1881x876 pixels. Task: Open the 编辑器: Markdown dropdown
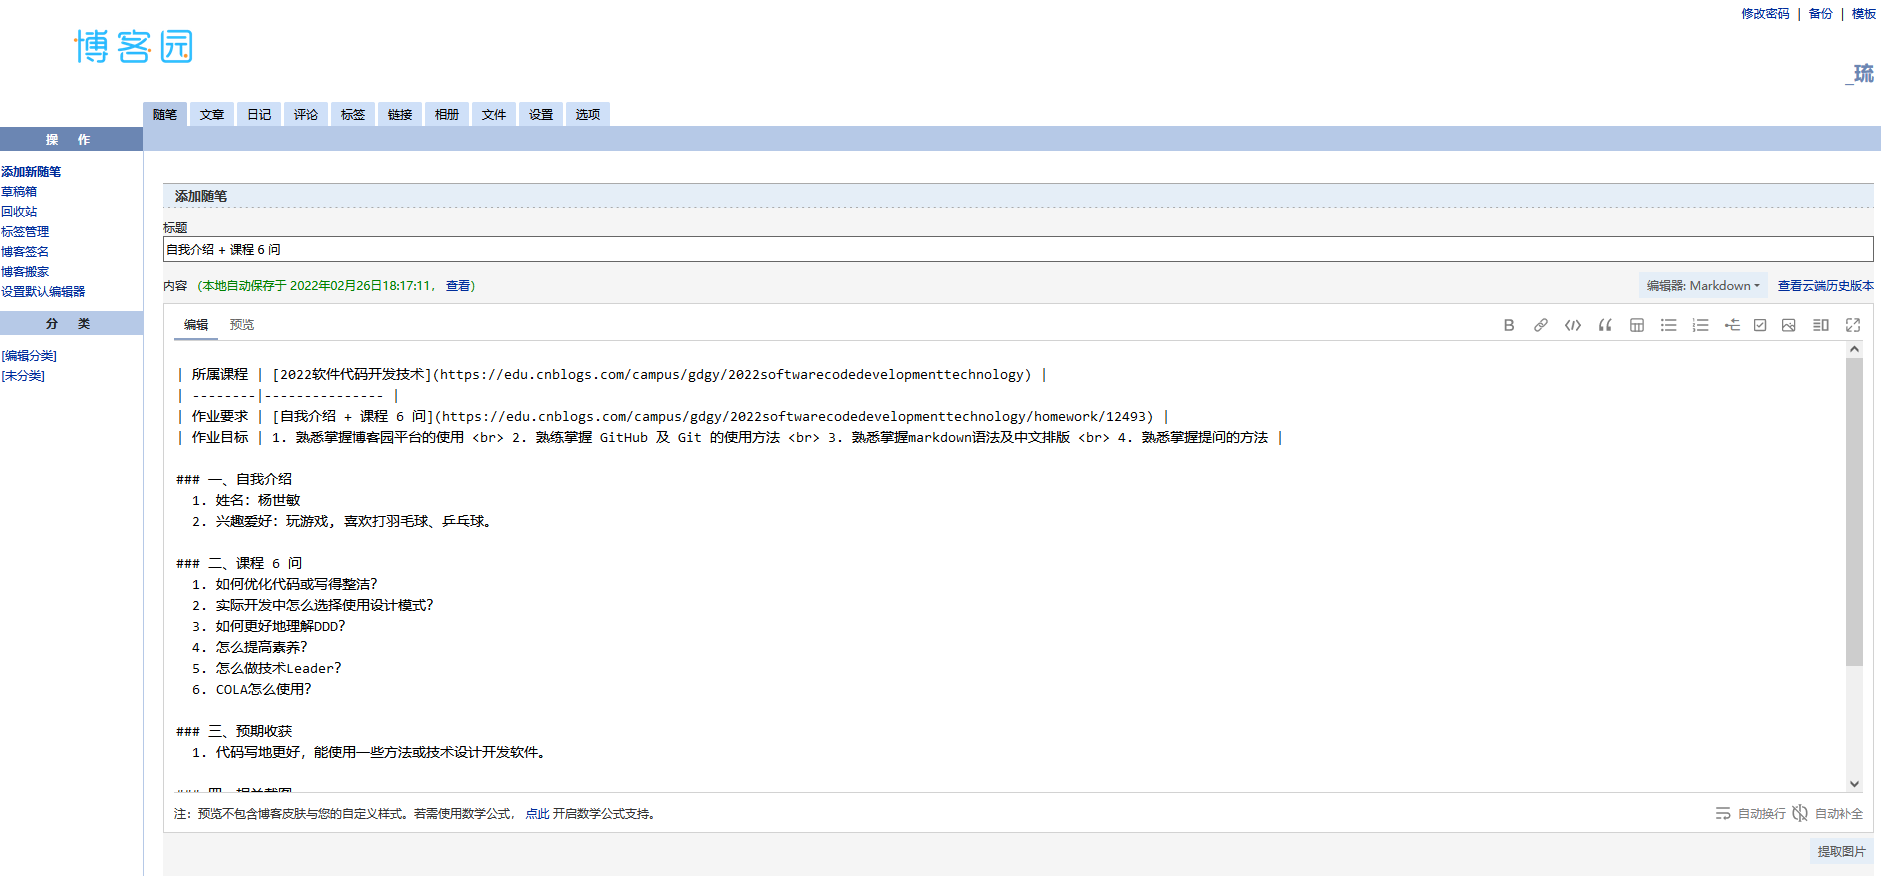[1703, 286]
